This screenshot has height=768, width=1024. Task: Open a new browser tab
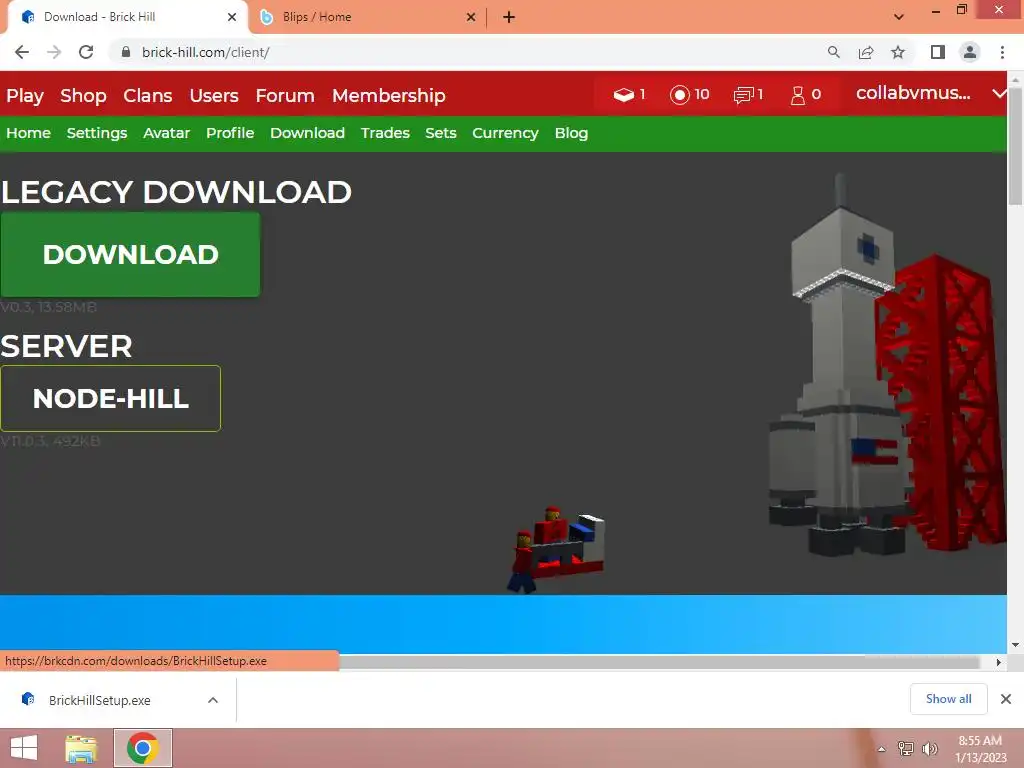point(509,17)
